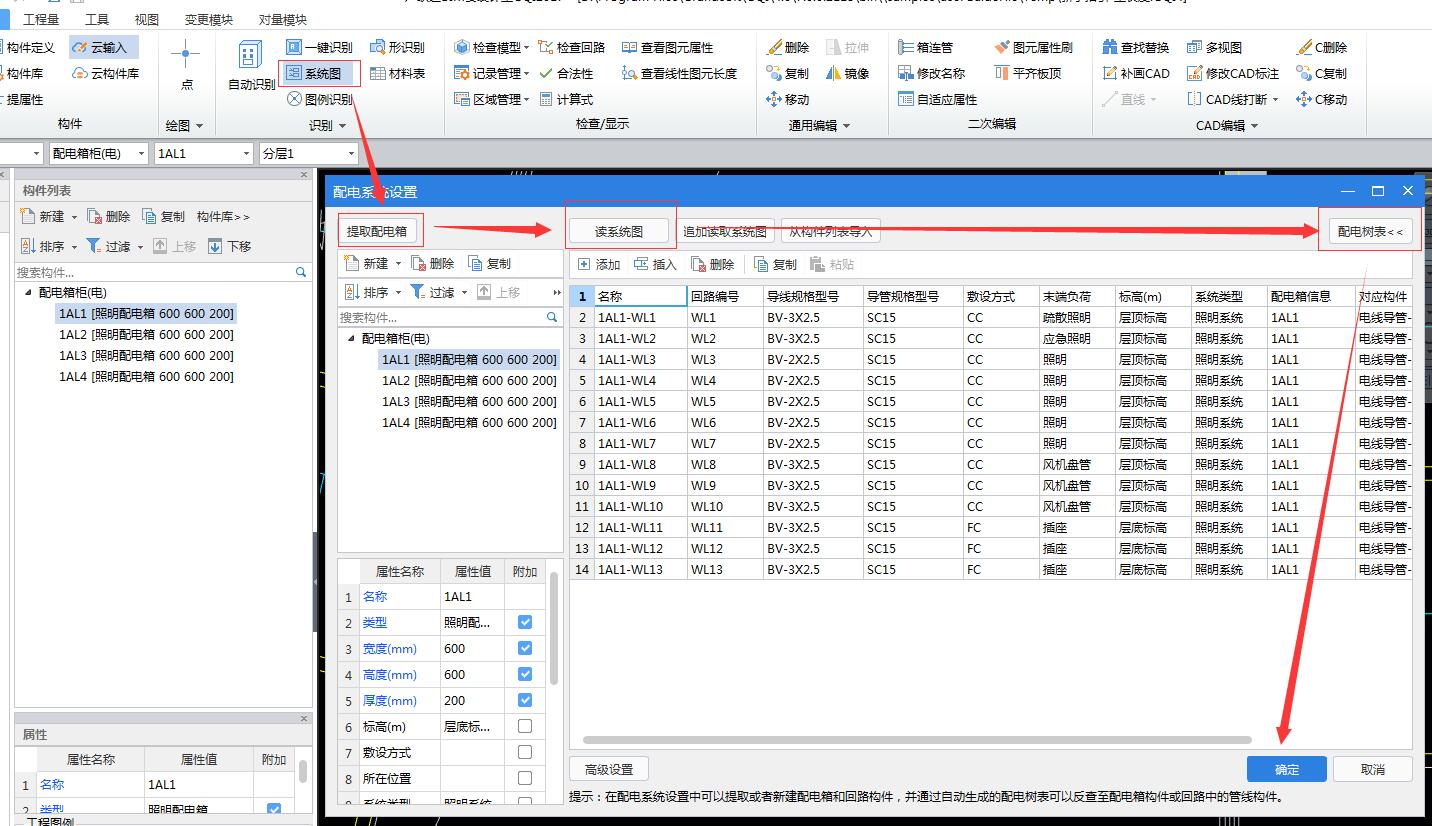The height and width of the screenshot is (826, 1432).
Task: Click the 图元属性刷 property brush tool
Action: tap(1034, 47)
